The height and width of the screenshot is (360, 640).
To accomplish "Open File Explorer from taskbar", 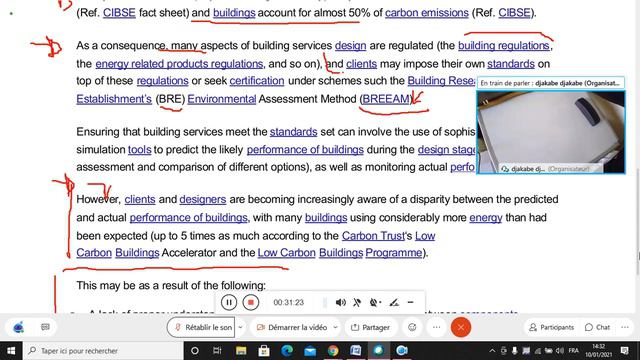I will 241,351.
